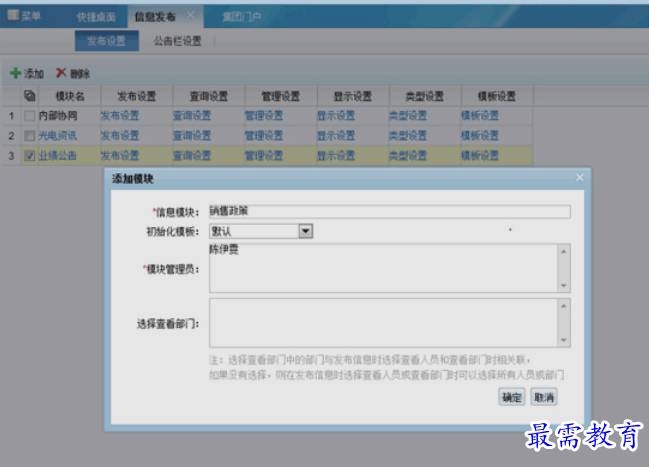The image size is (649, 467).
Task: Open 查询设置 link for 光电资讯
Action: (192, 135)
